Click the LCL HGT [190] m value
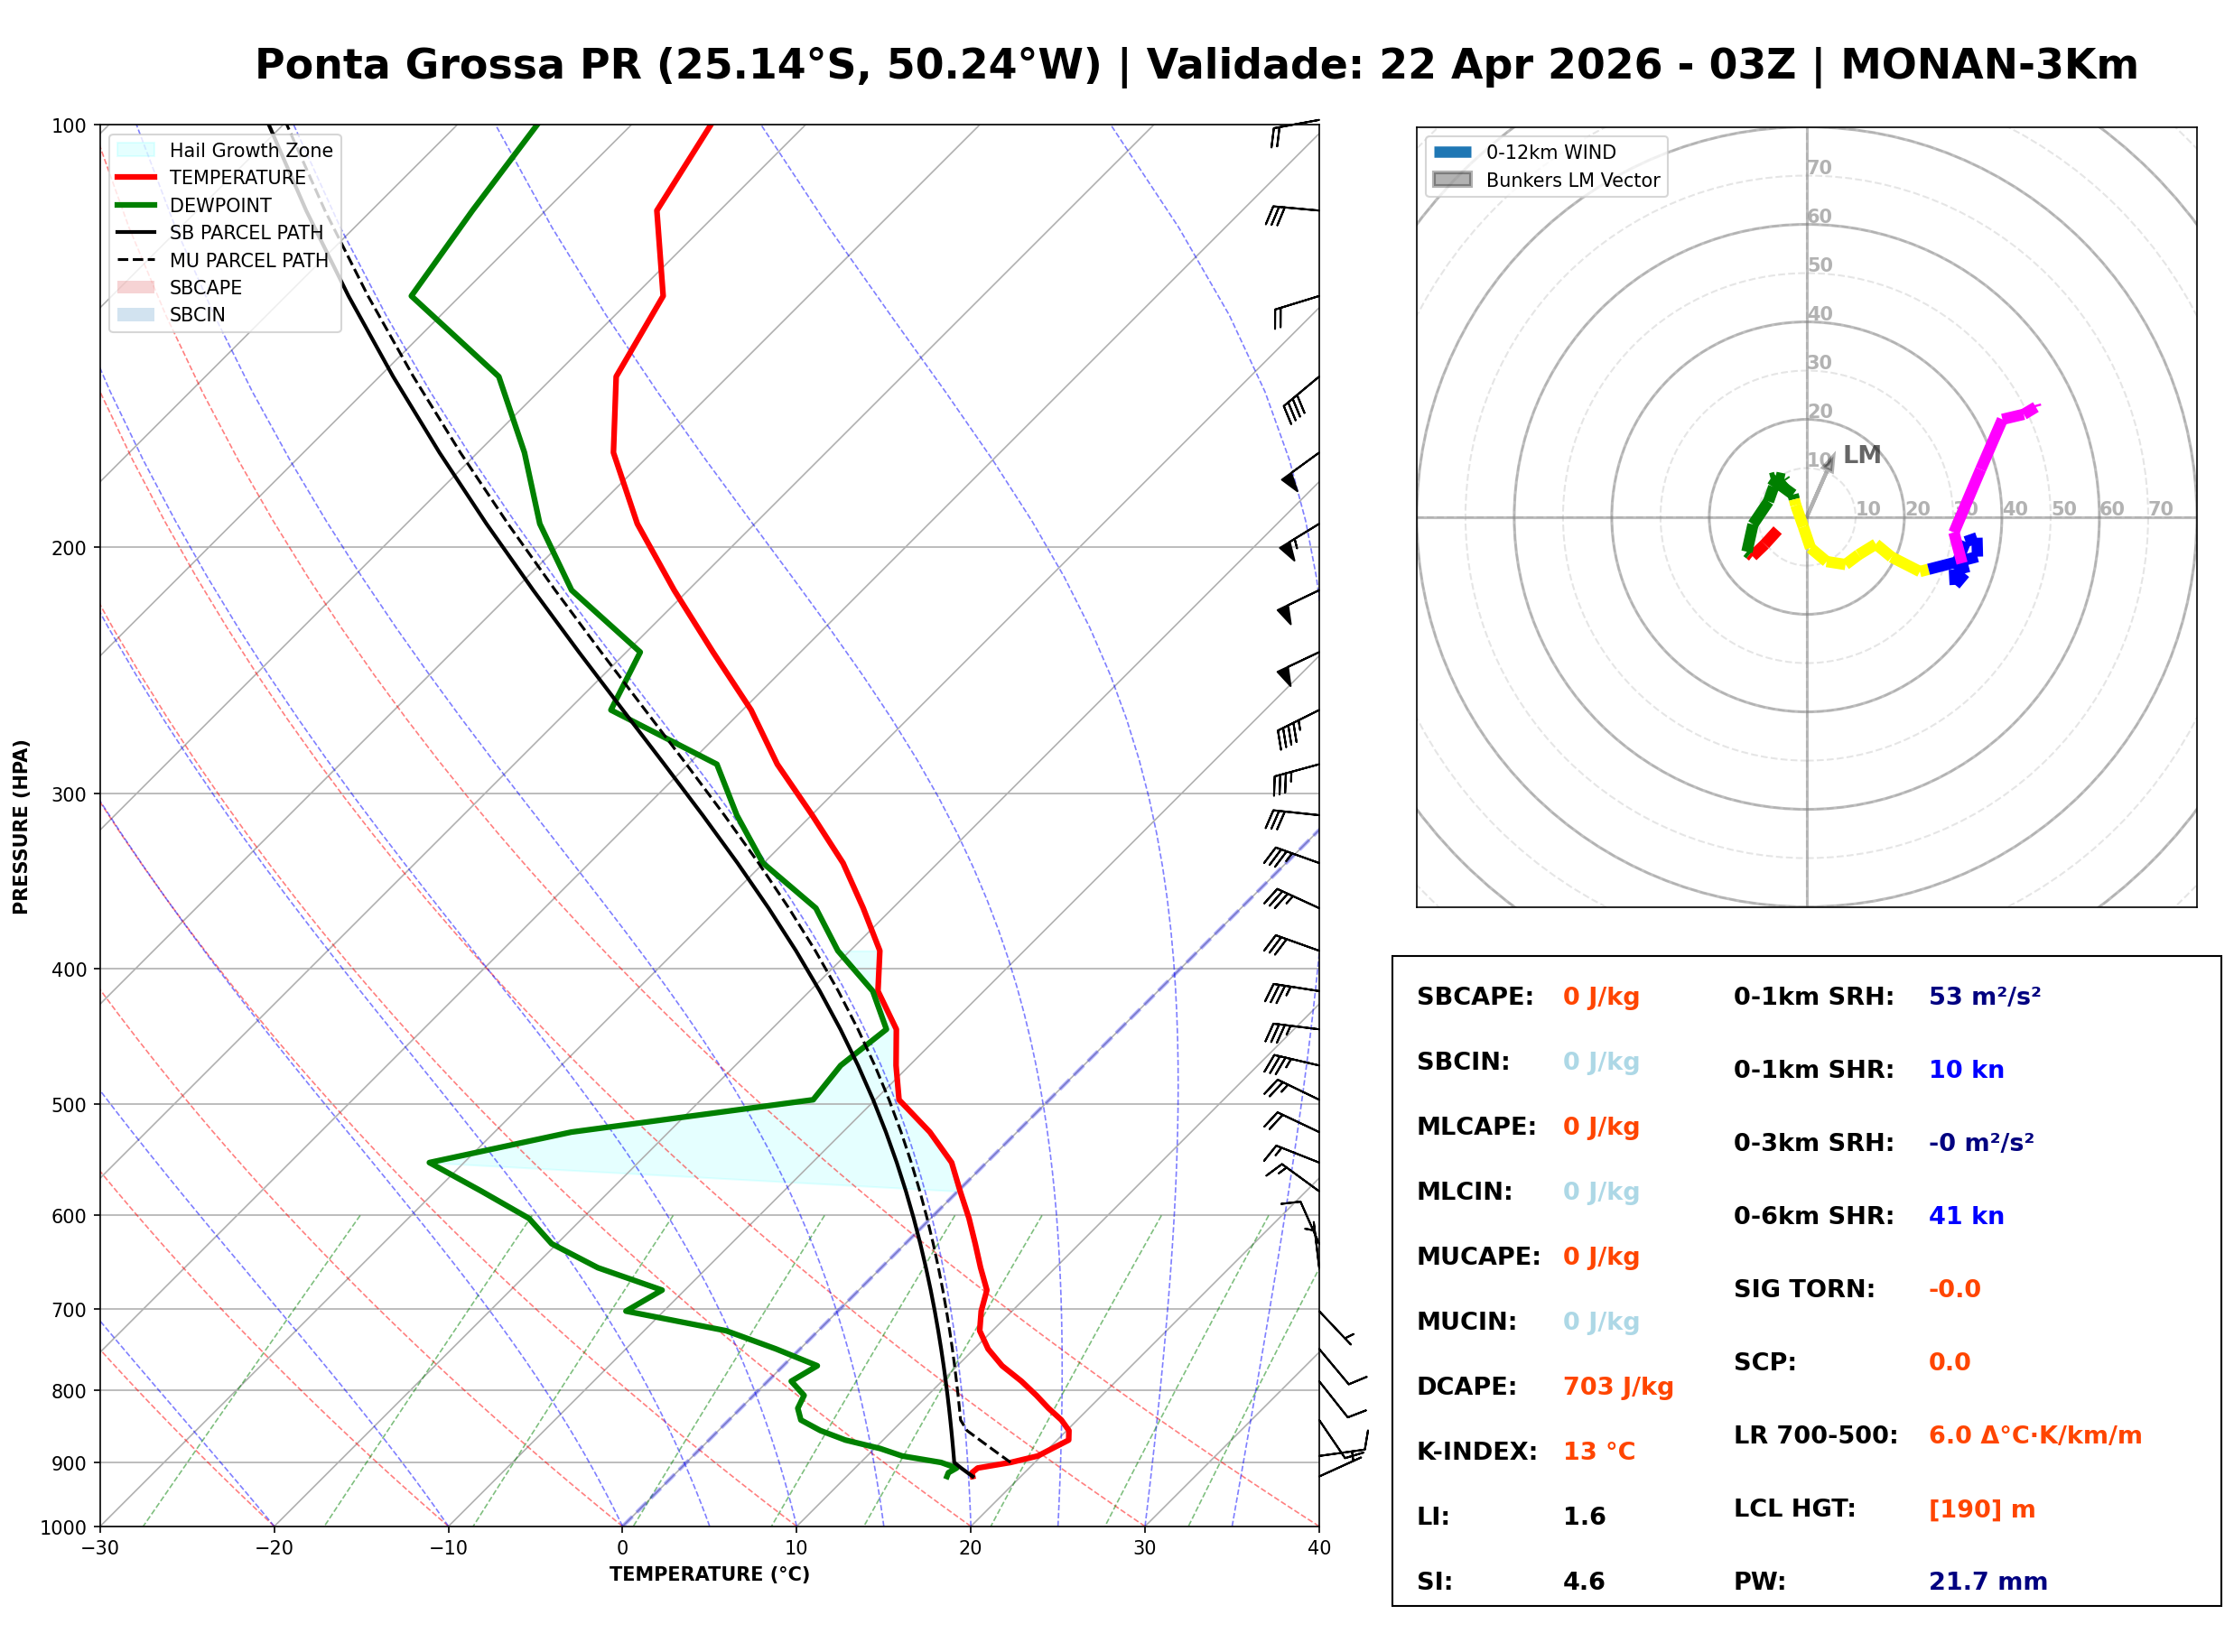 click(1982, 1509)
